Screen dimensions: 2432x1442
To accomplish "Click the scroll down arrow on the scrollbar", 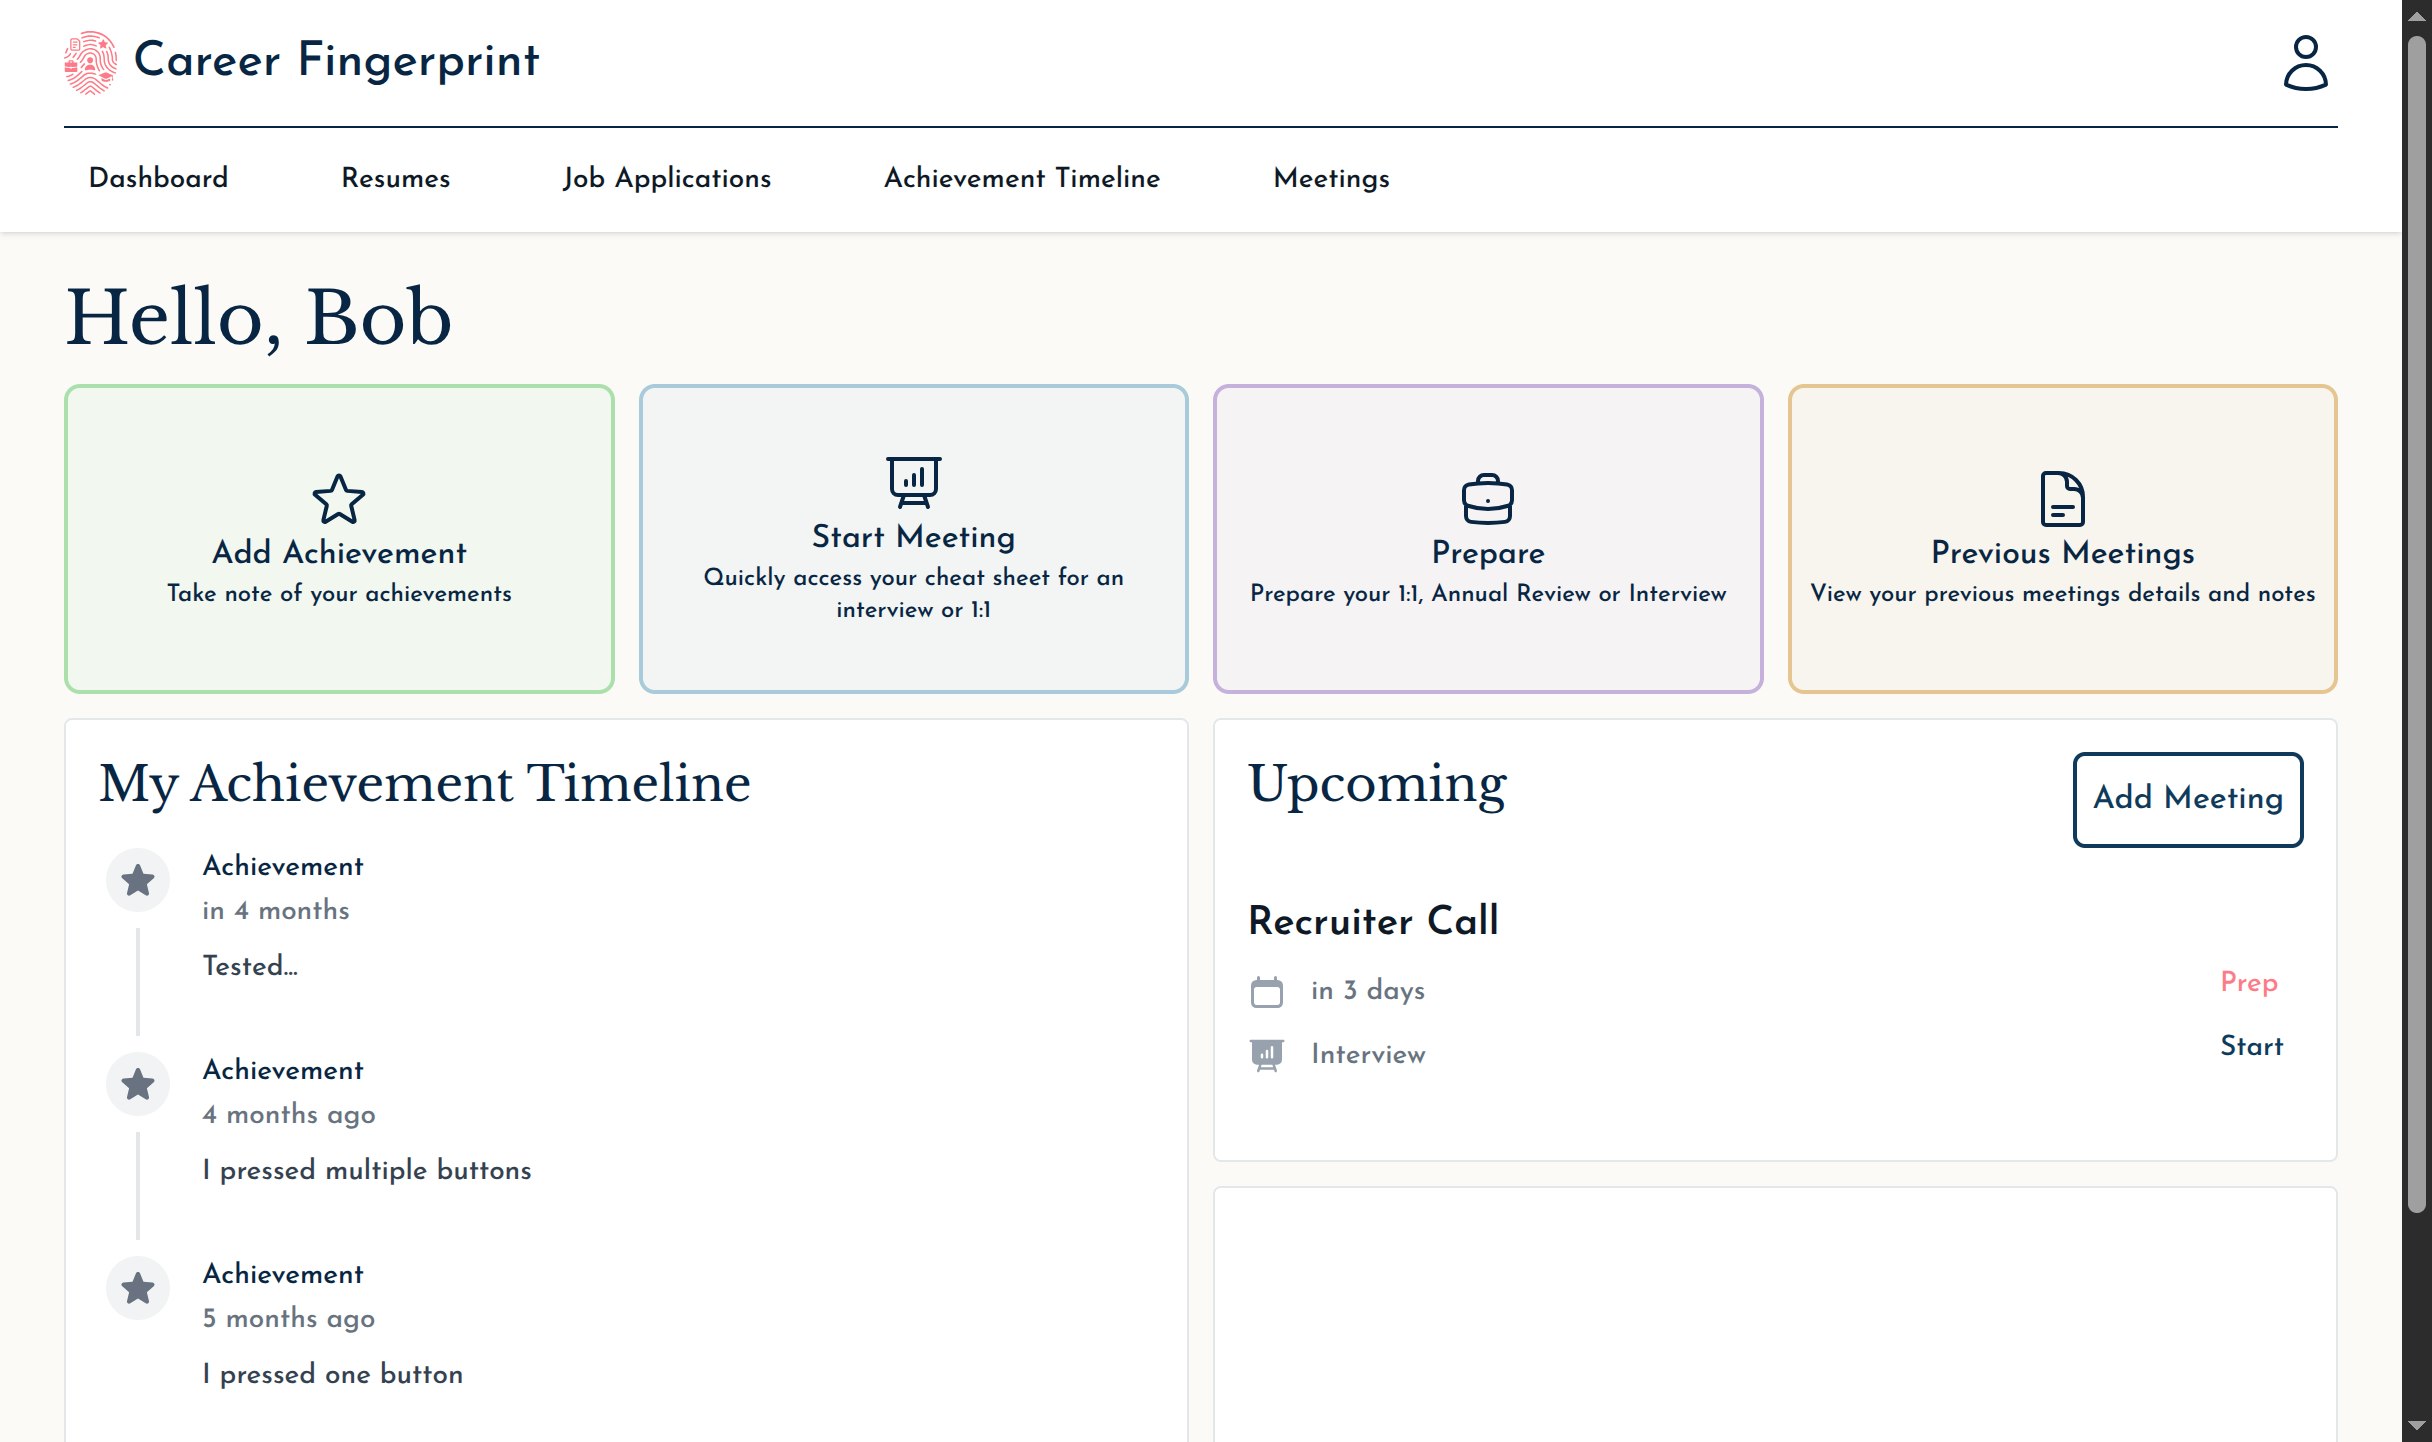I will pos(2416,1425).
